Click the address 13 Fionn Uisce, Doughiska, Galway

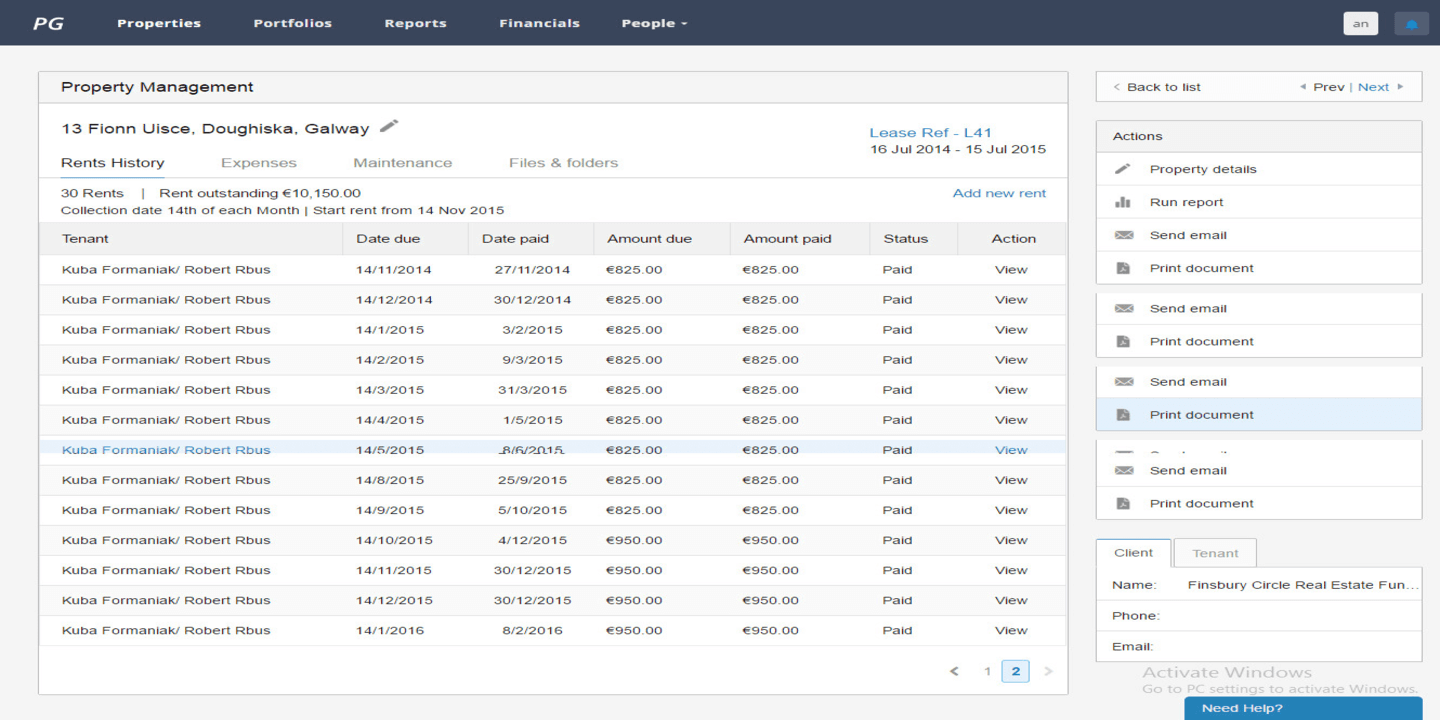point(215,128)
